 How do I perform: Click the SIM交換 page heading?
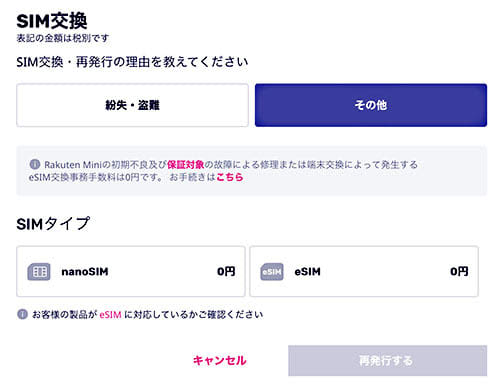point(52,21)
